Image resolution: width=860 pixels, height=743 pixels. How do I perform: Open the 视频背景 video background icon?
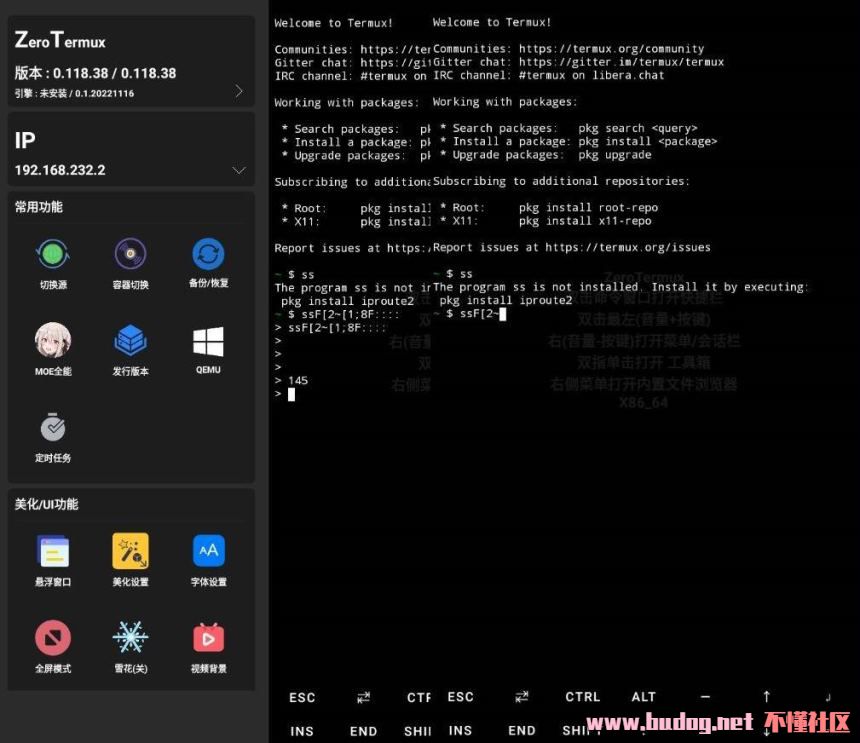208,638
